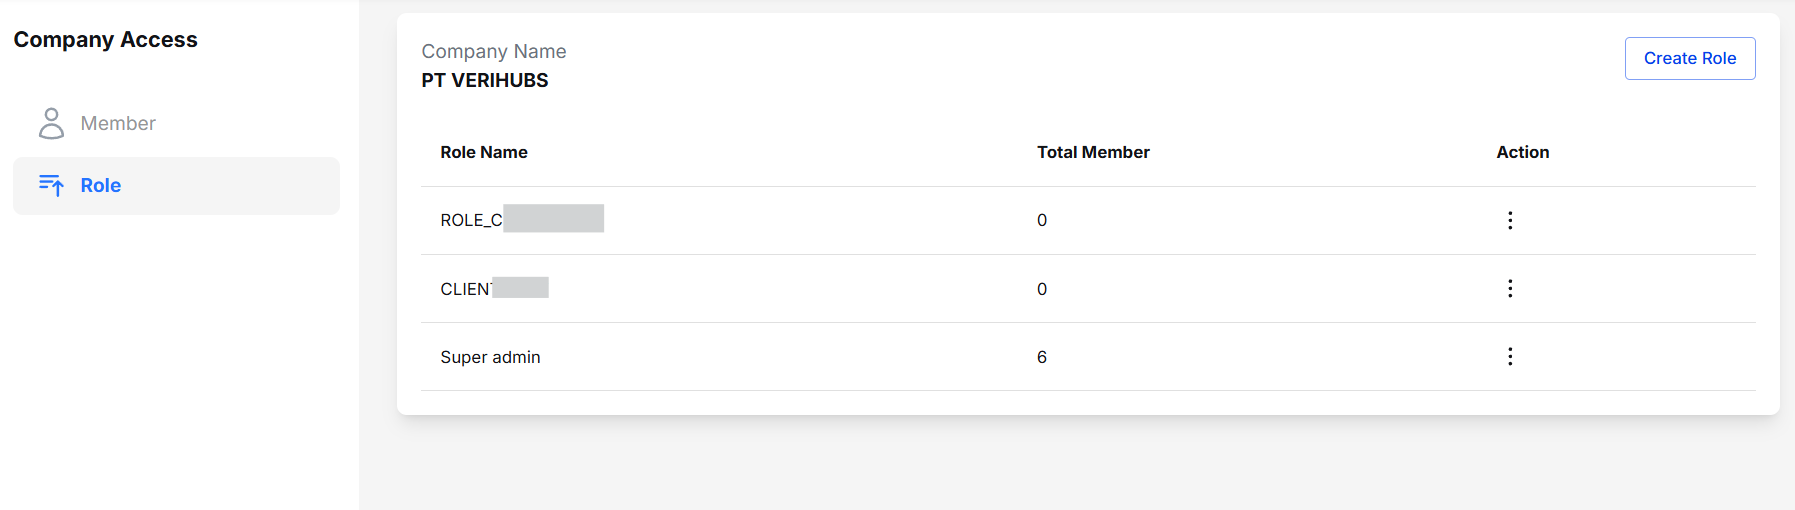Click the Company Name label
The width and height of the screenshot is (1795, 510).
pos(494,51)
